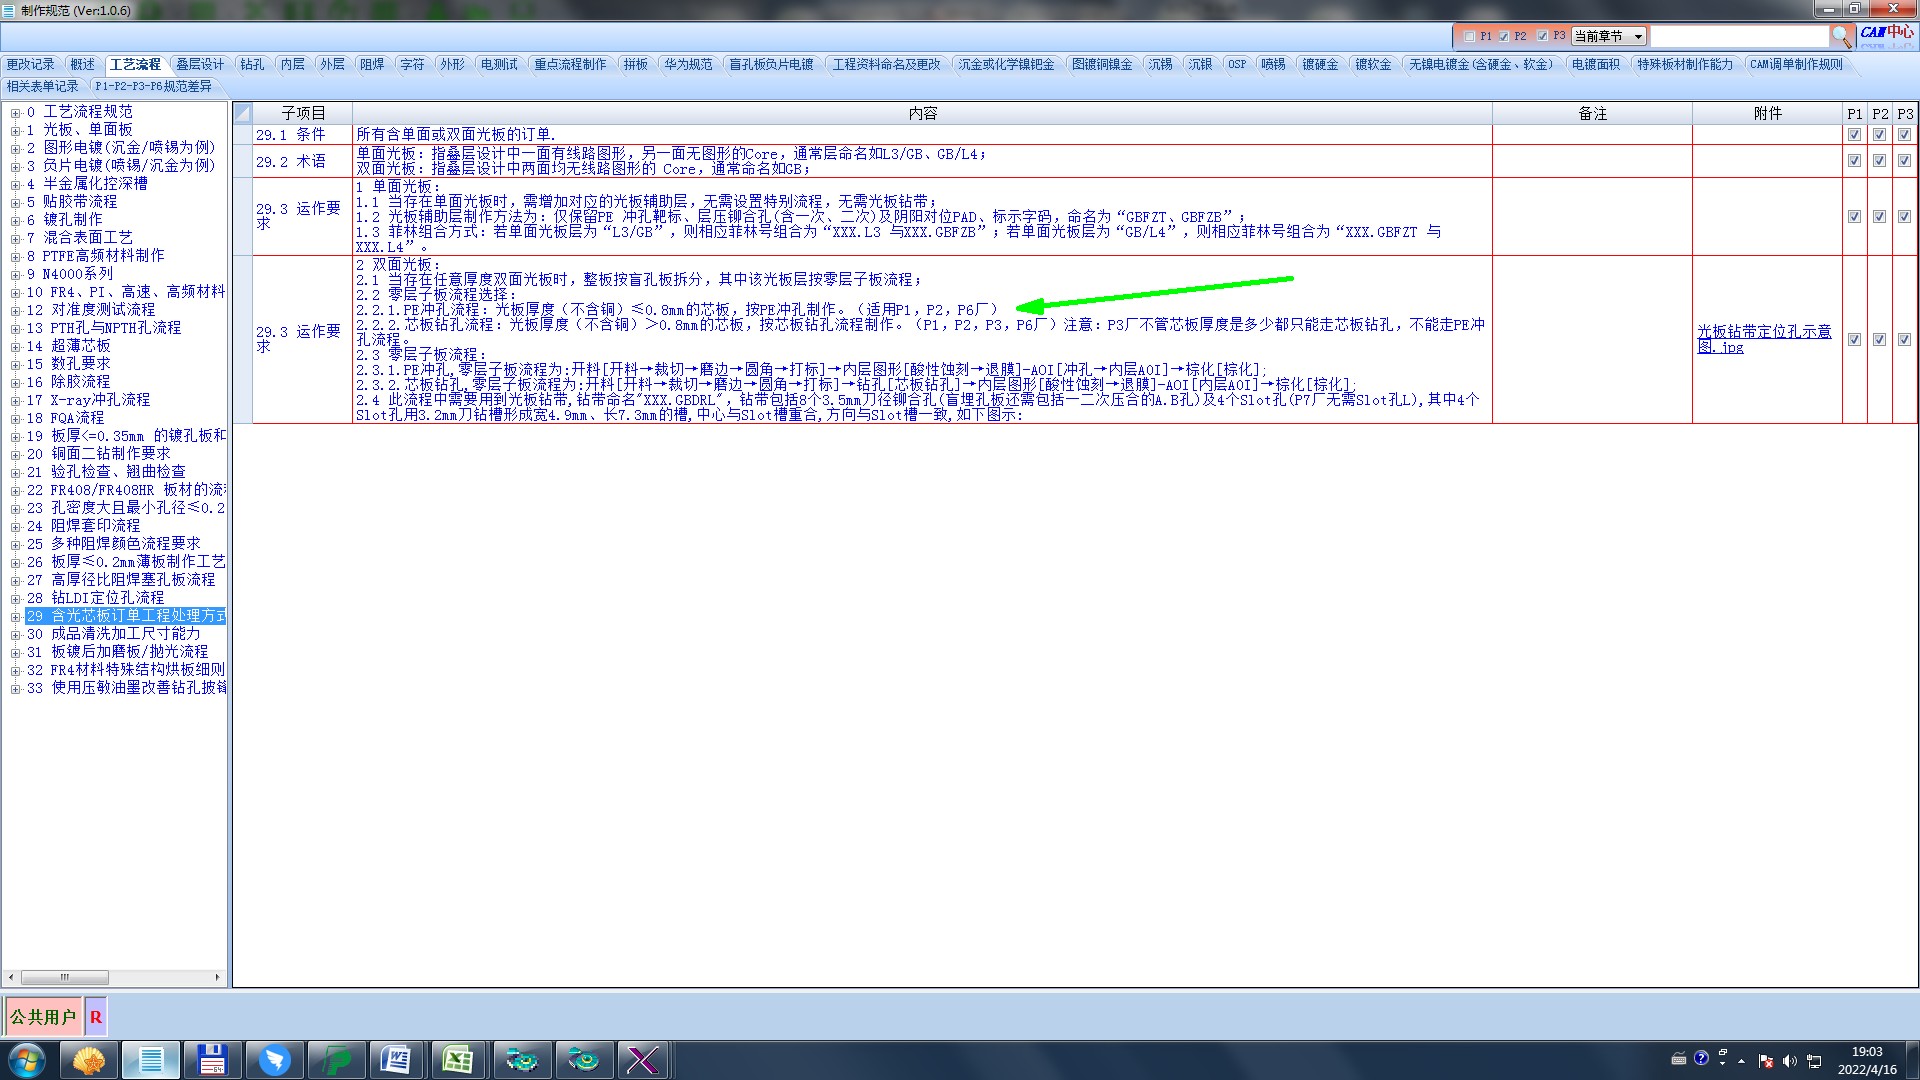Open Microsoft Word from the taskbar
The height and width of the screenshot is (1080, 1920).
396,1060
